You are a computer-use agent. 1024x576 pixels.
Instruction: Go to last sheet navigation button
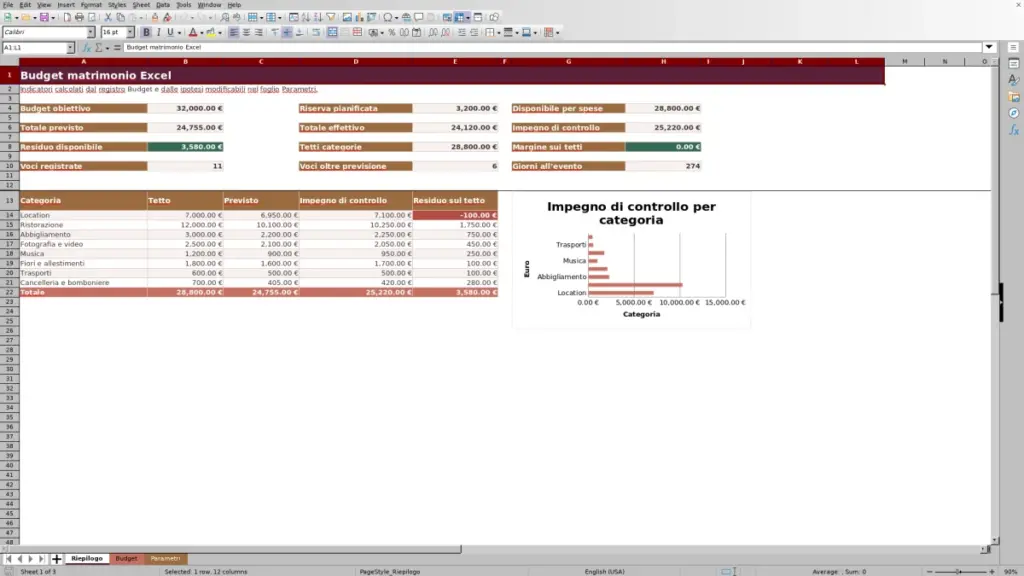[x=41, y=559]
